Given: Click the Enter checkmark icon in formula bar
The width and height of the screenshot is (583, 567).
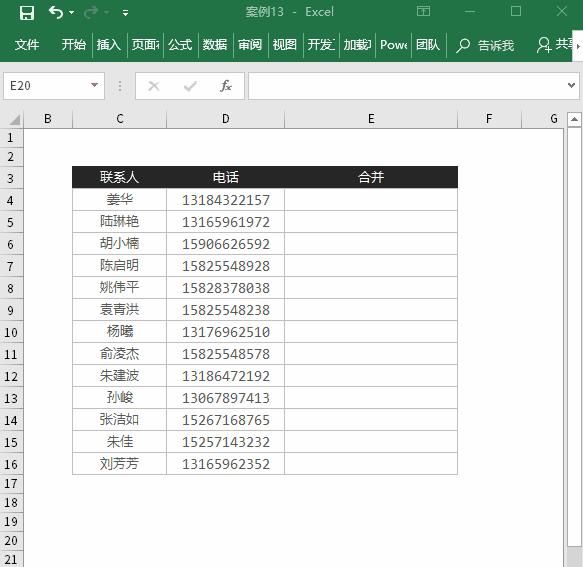Looking at the screenshot, I should (x=190, y=86).
